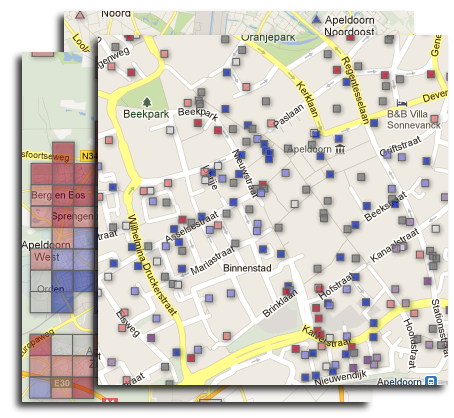Click the Regentesselaan street label
The image size is (454, 418).
(355, 90)
